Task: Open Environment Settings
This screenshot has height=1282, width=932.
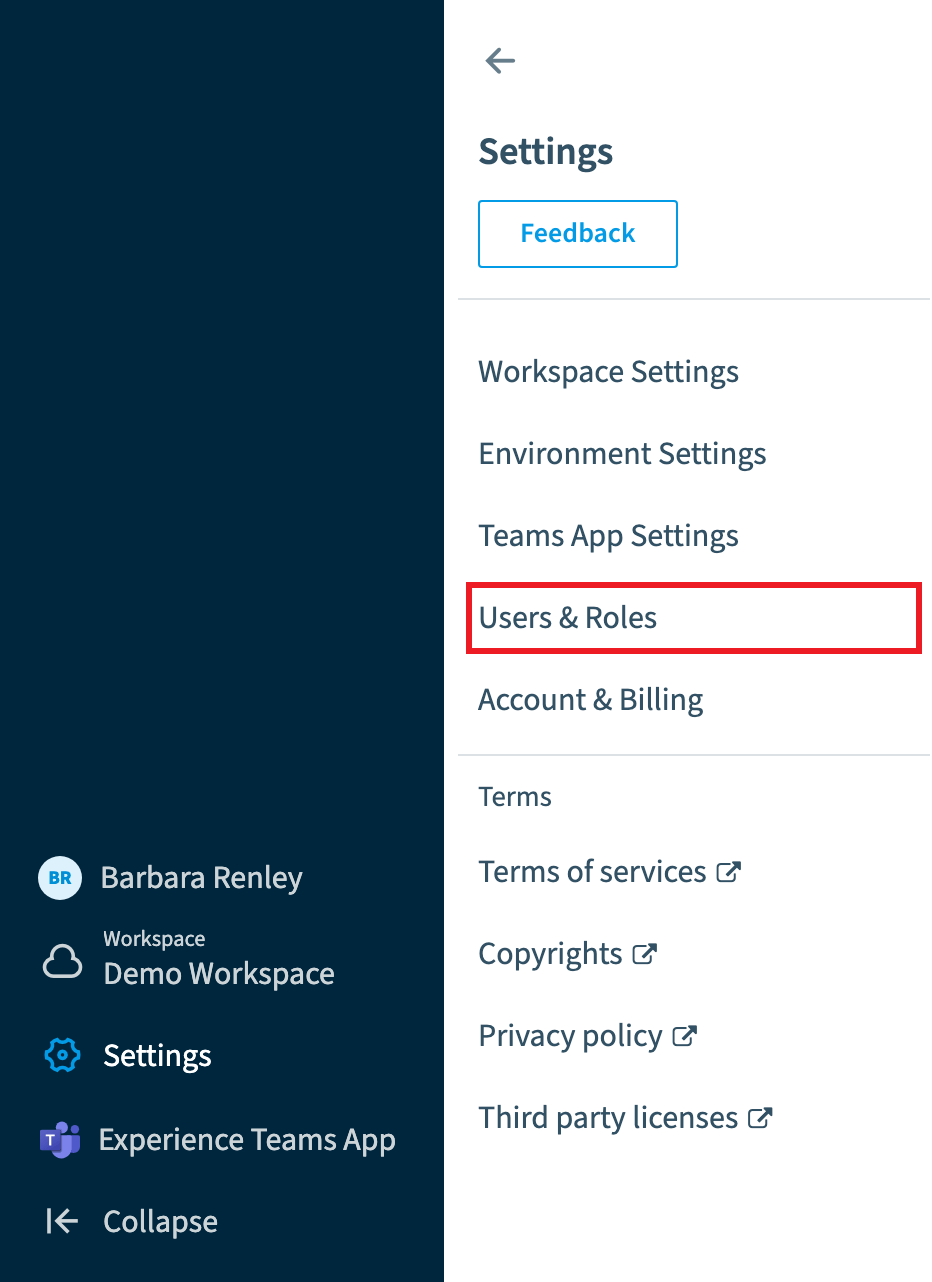Action: [x=622, y=454]
